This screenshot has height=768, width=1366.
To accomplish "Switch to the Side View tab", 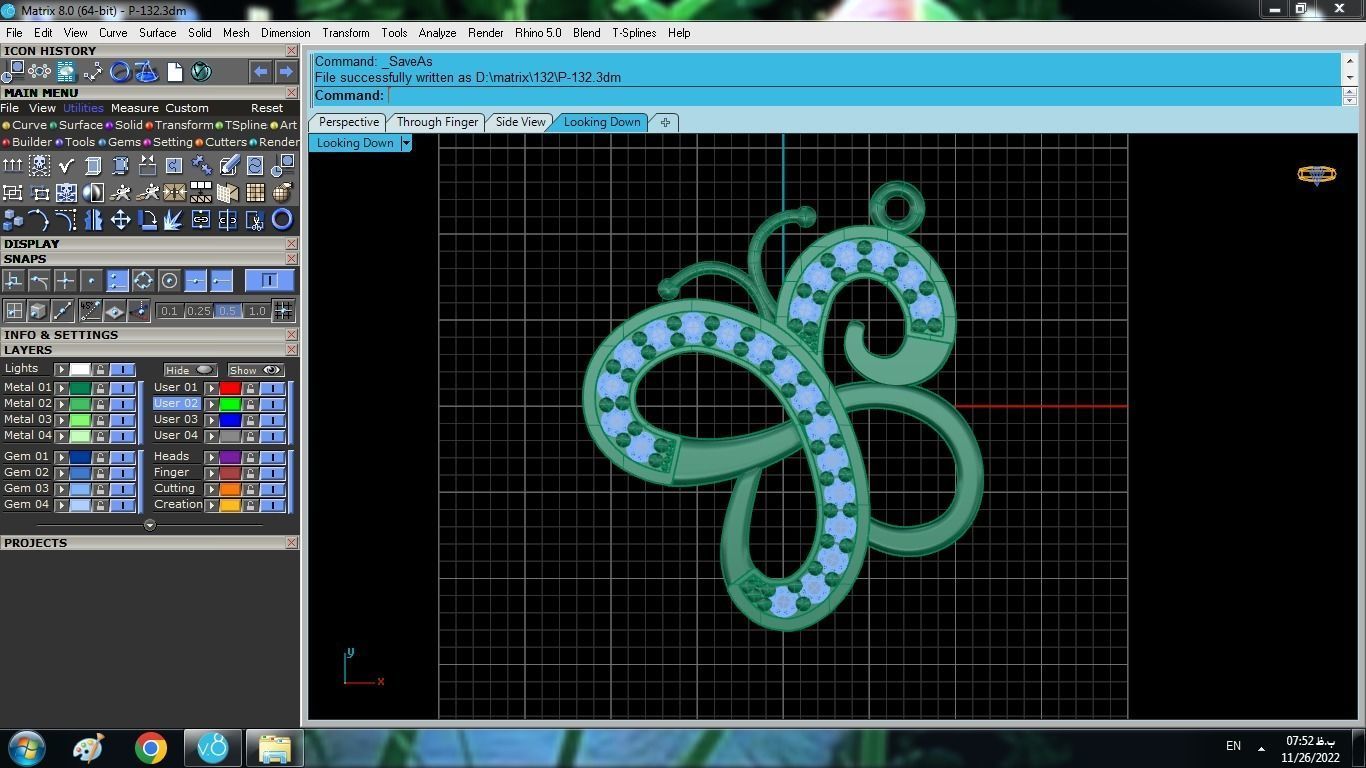I will (521, 122).
